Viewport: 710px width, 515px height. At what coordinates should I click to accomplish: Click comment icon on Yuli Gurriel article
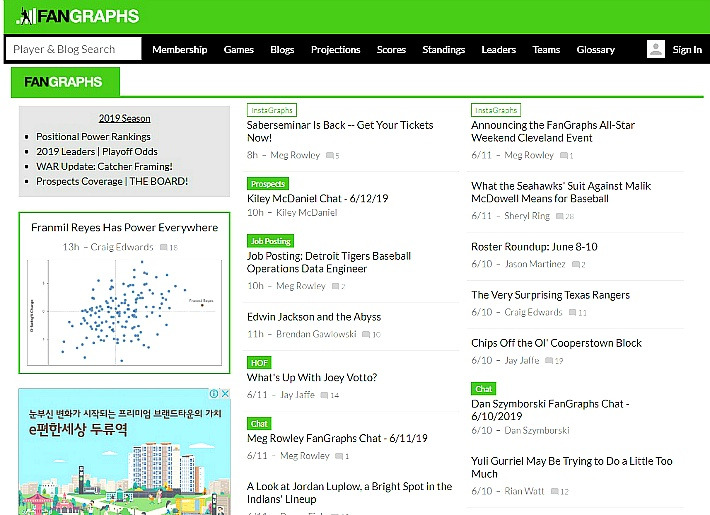pos(555,491)
